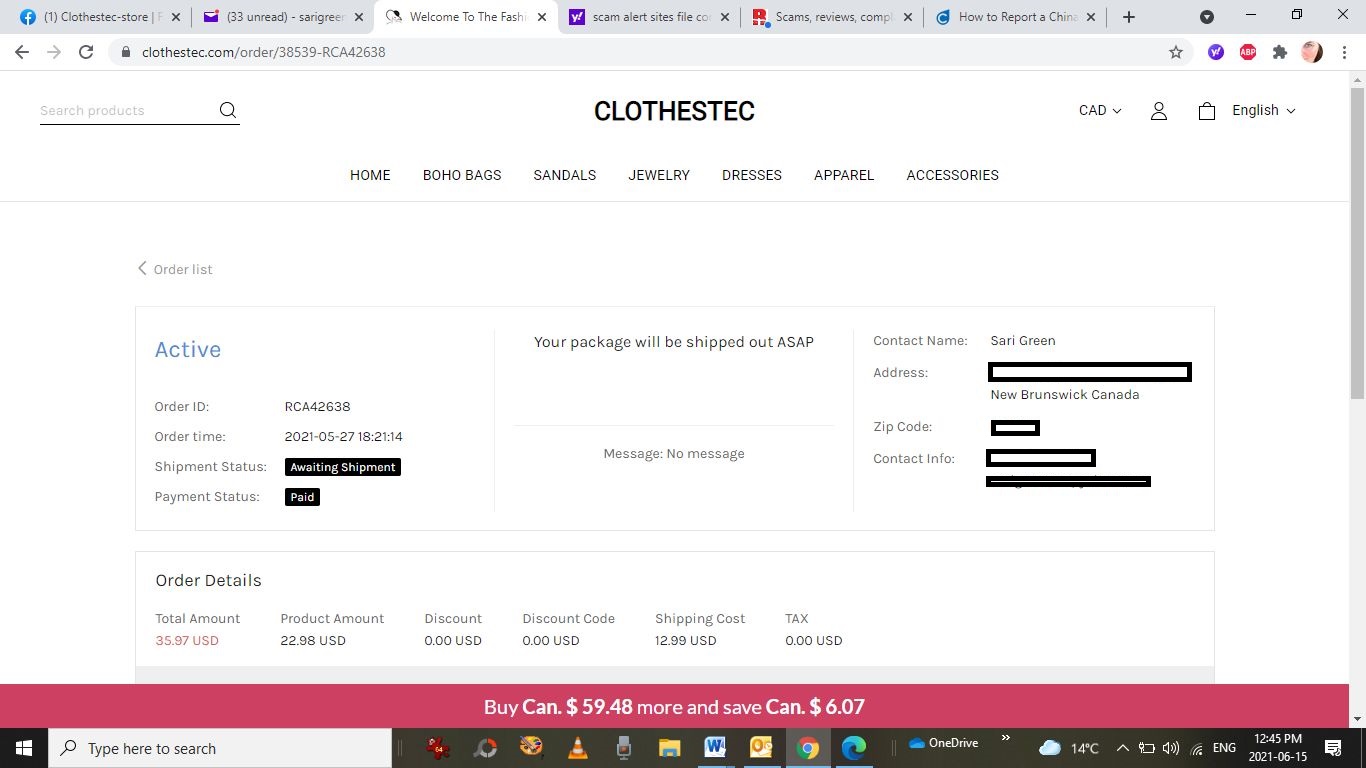
Task: Click the Awaiting Shipment status badge
Action: pyautogui.click(x=343, y=467)
